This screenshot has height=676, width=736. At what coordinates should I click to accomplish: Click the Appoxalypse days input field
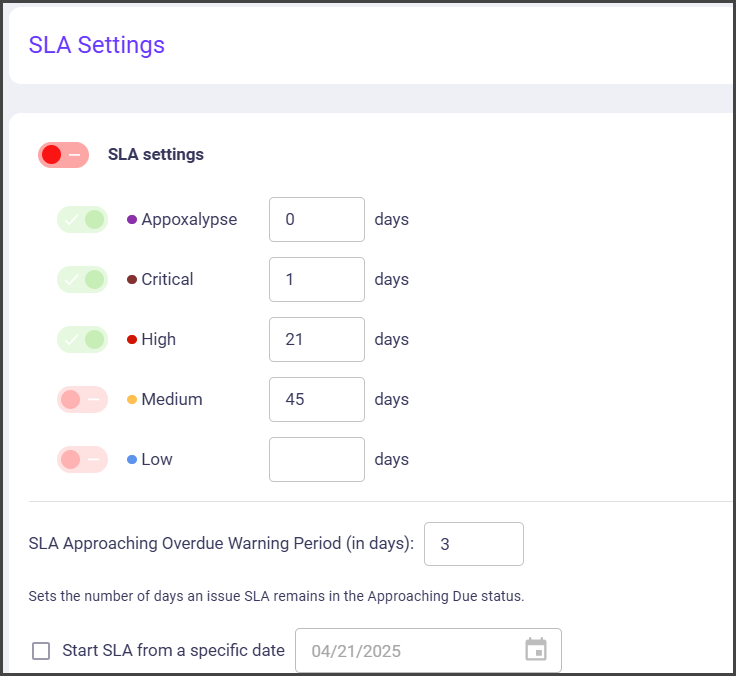pyautogui.click(x=316, y=220)
